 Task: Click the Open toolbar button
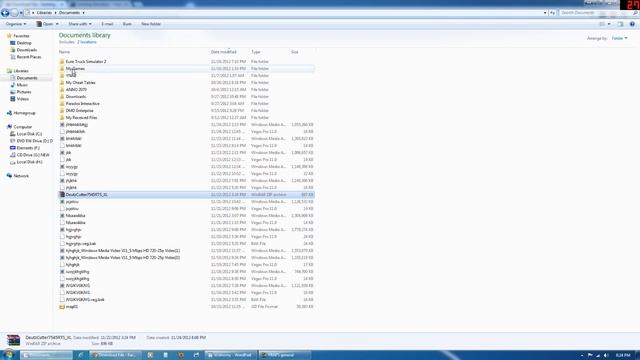(45, 24)
